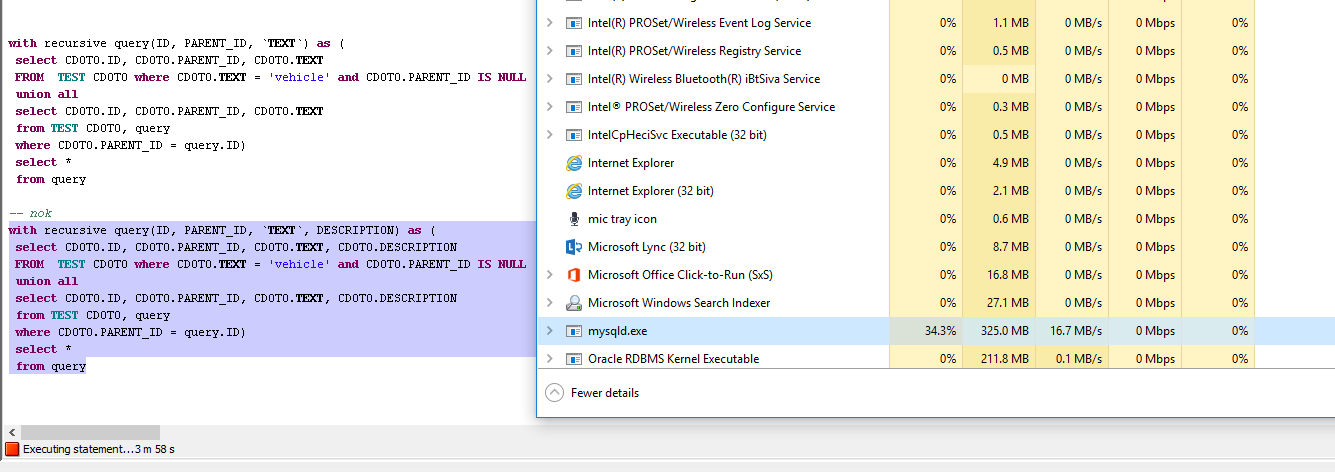Click the '-- nok' comment line in editor
This screenshot has height=472, width=1335.
[x=30, y=213]
